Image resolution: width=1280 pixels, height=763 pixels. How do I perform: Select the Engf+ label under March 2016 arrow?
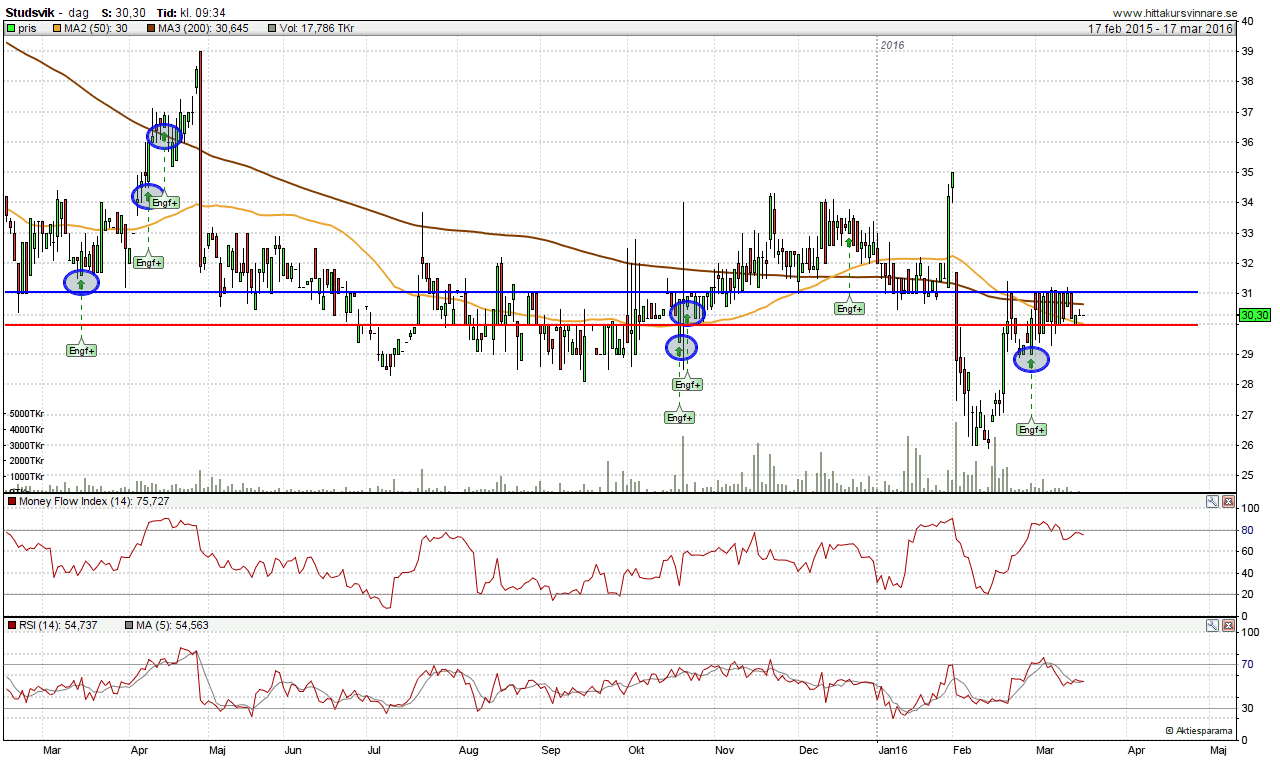(x=1031, y=429)
